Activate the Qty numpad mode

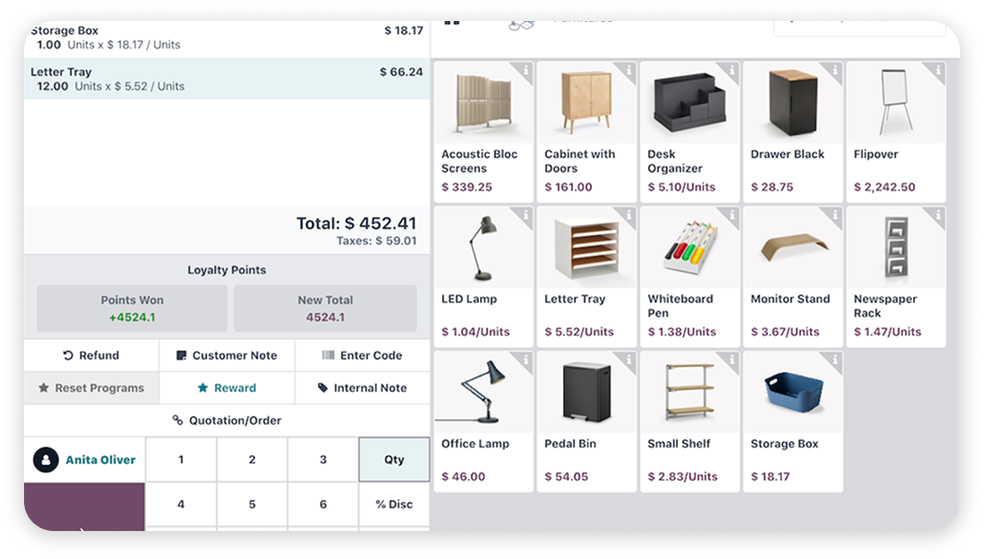(394, 460)
